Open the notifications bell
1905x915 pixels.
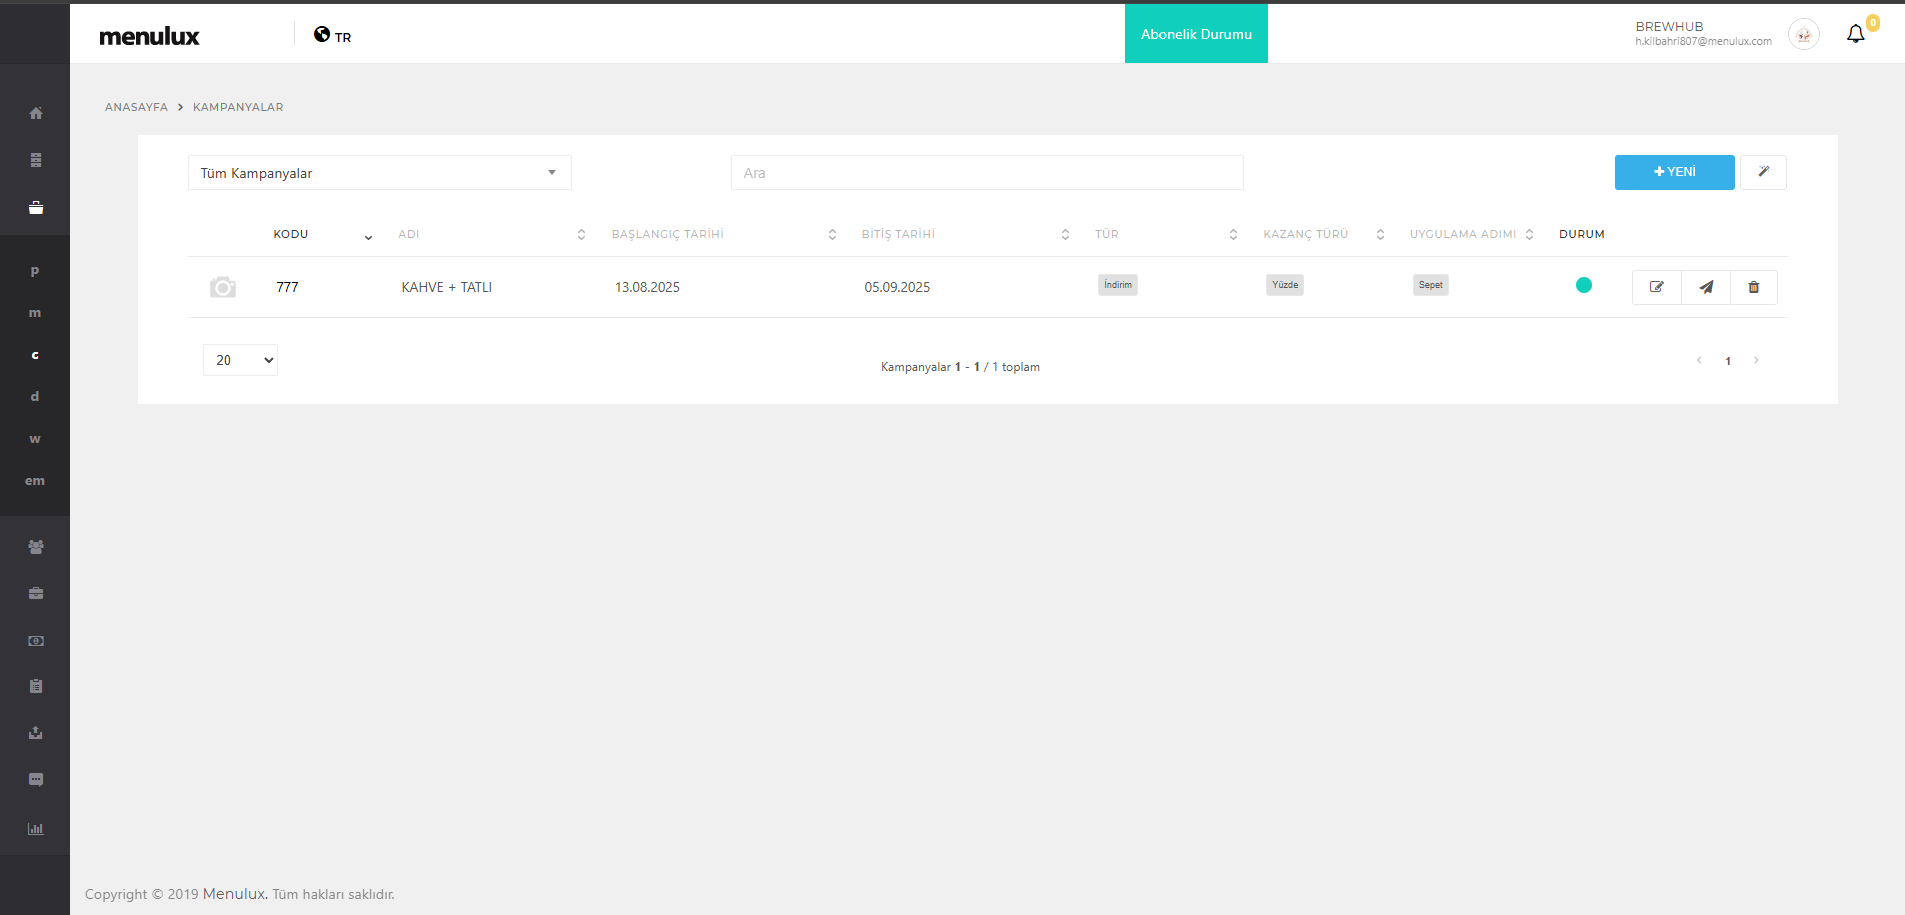[1855, 34]
